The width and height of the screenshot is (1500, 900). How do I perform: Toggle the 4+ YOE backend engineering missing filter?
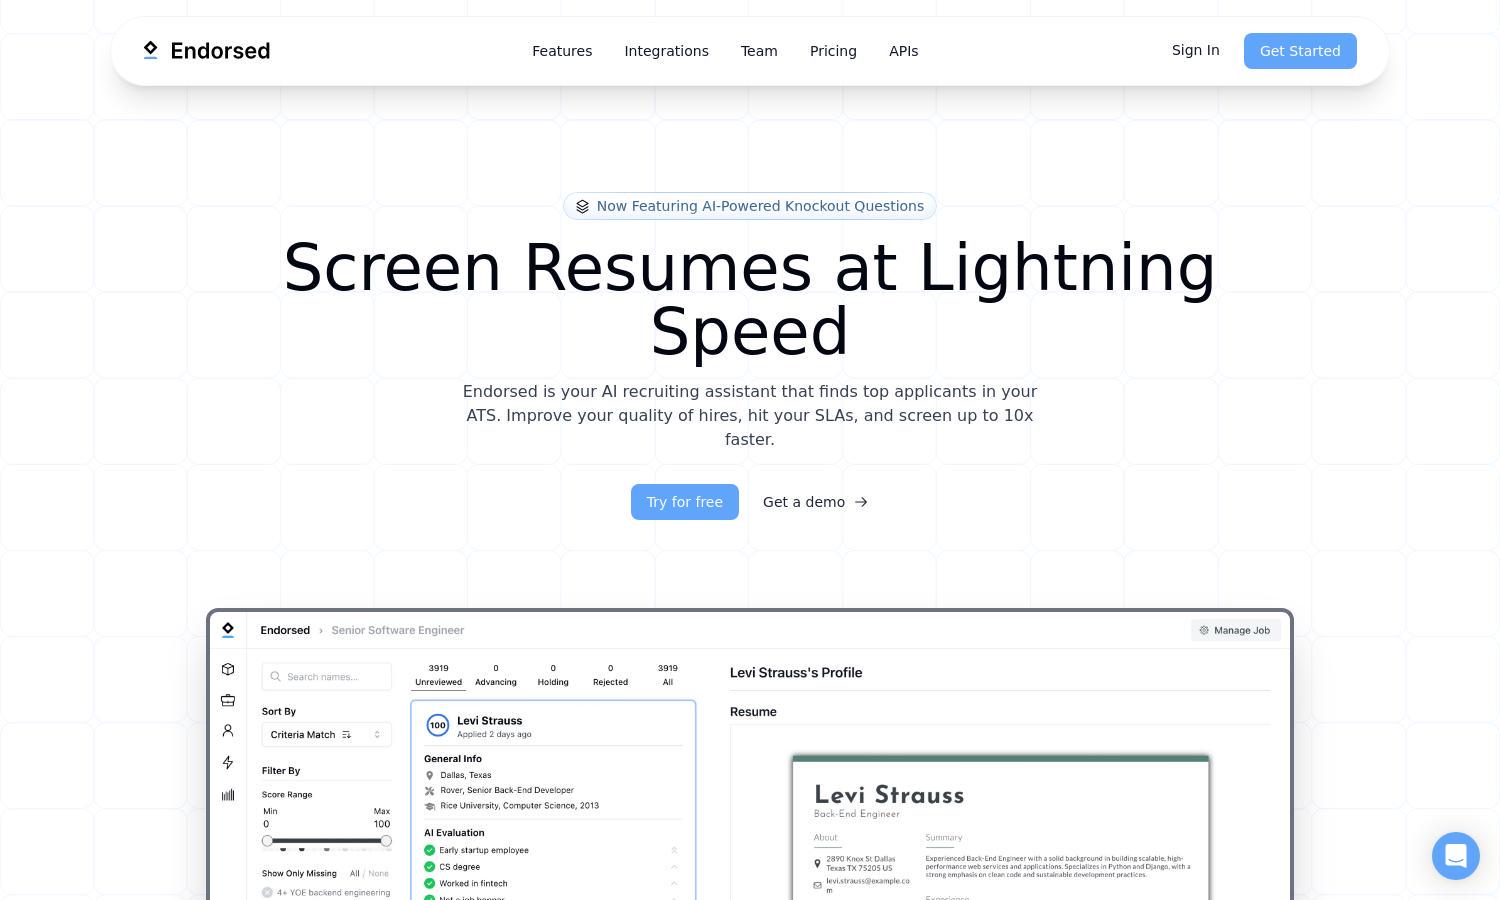click(x=267, y=892)
